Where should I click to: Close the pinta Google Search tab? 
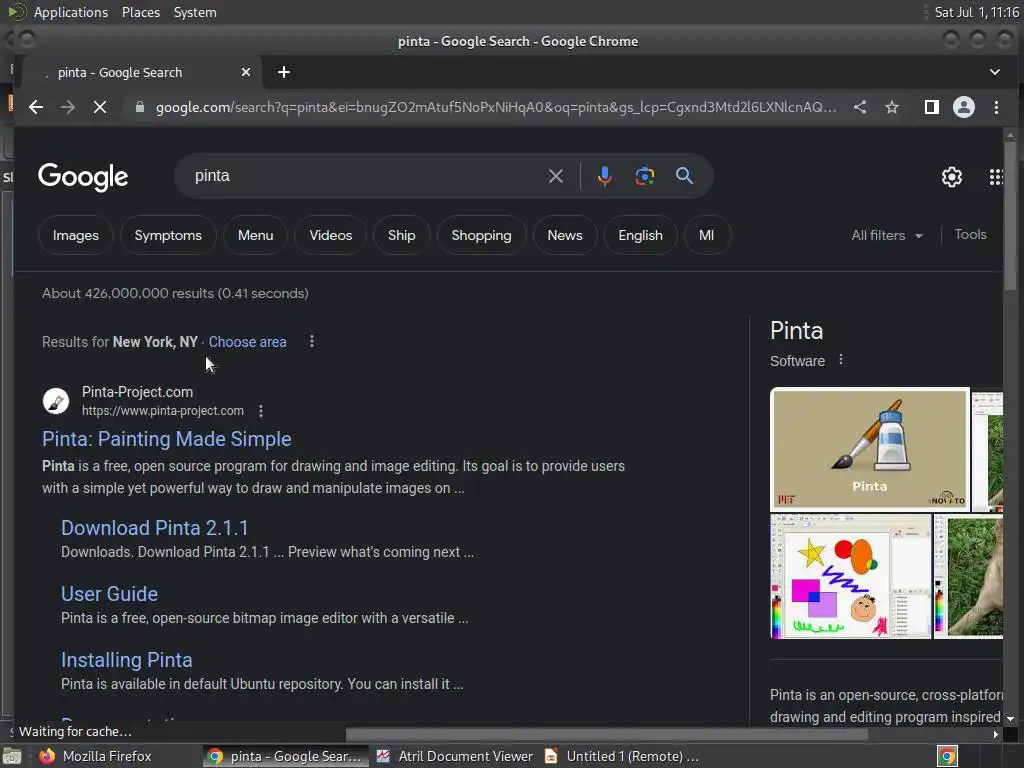tap(246, 72)
